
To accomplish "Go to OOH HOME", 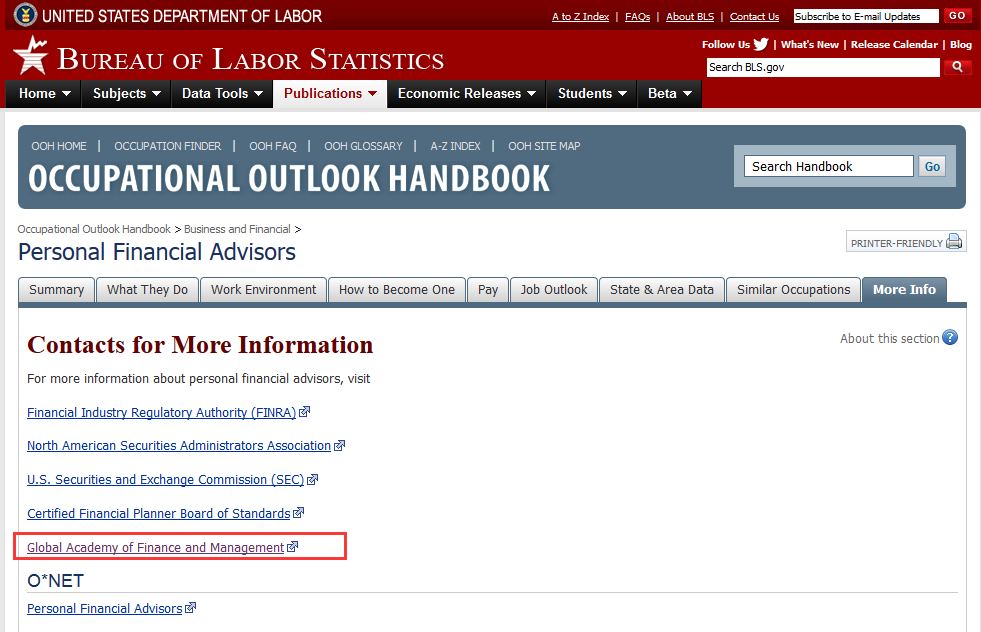I will [x=59, y=146].
